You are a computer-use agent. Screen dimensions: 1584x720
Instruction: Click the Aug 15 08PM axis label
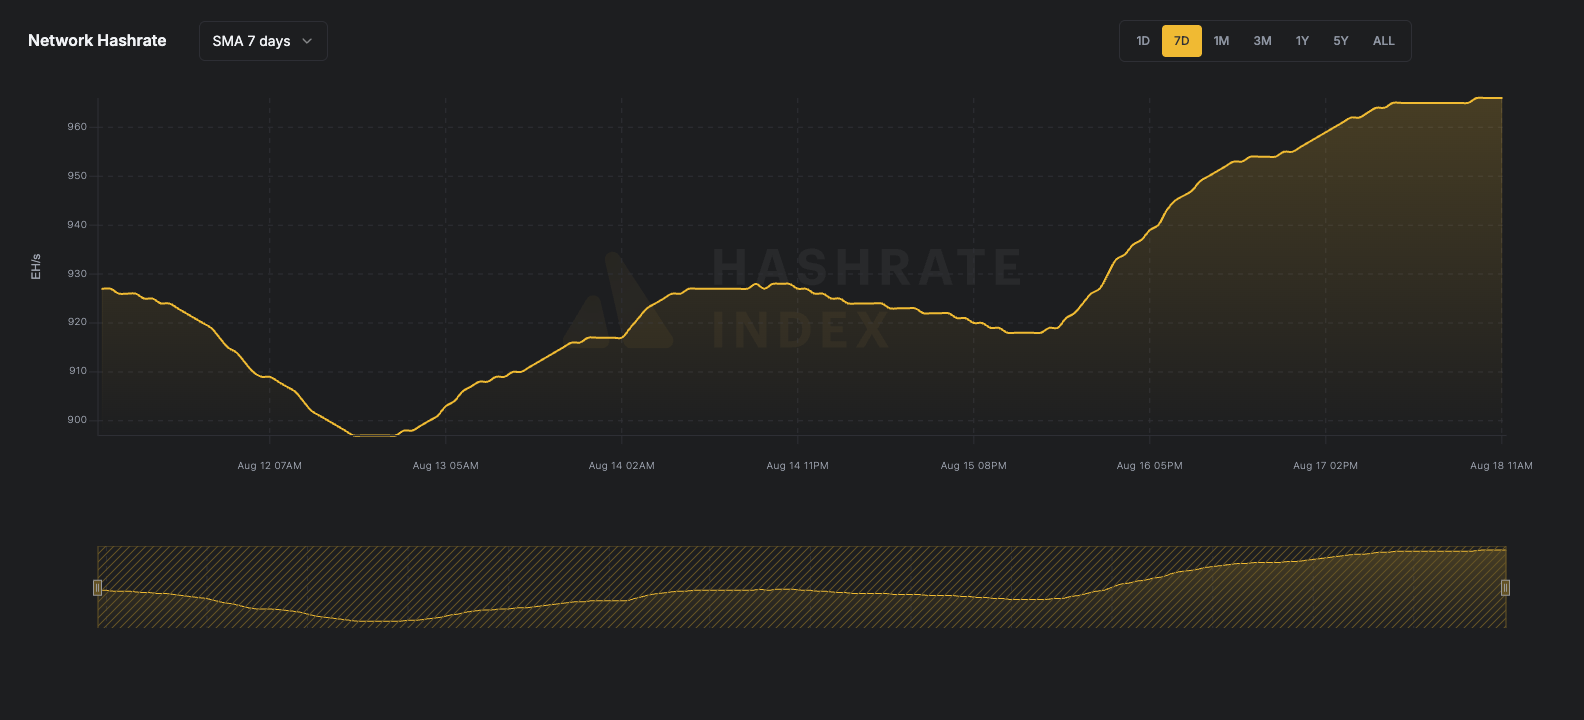click(973, 466)
